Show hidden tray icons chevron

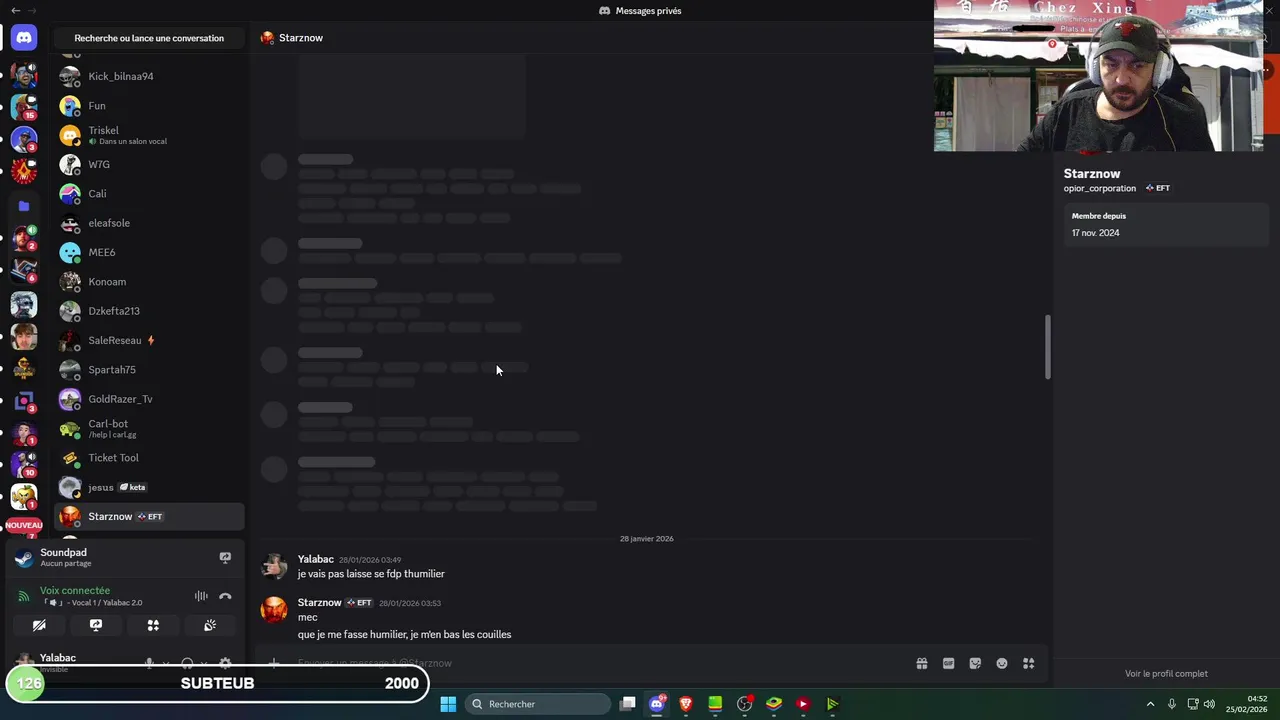tap(1150, 704)
